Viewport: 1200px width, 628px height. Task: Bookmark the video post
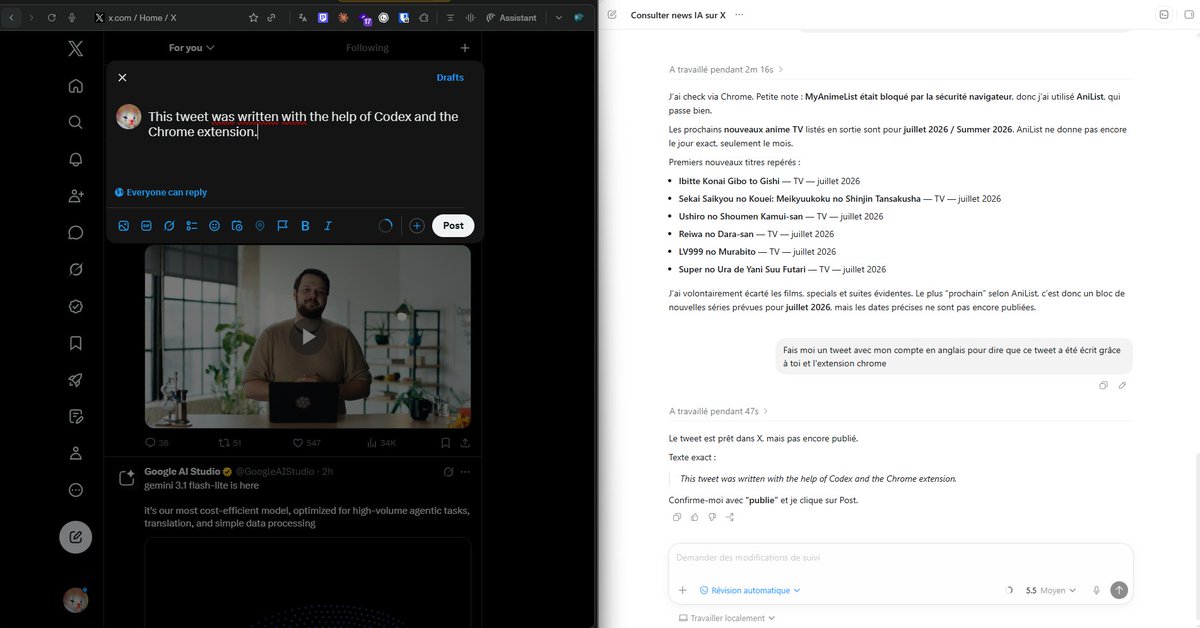click(x=445, y=443)
